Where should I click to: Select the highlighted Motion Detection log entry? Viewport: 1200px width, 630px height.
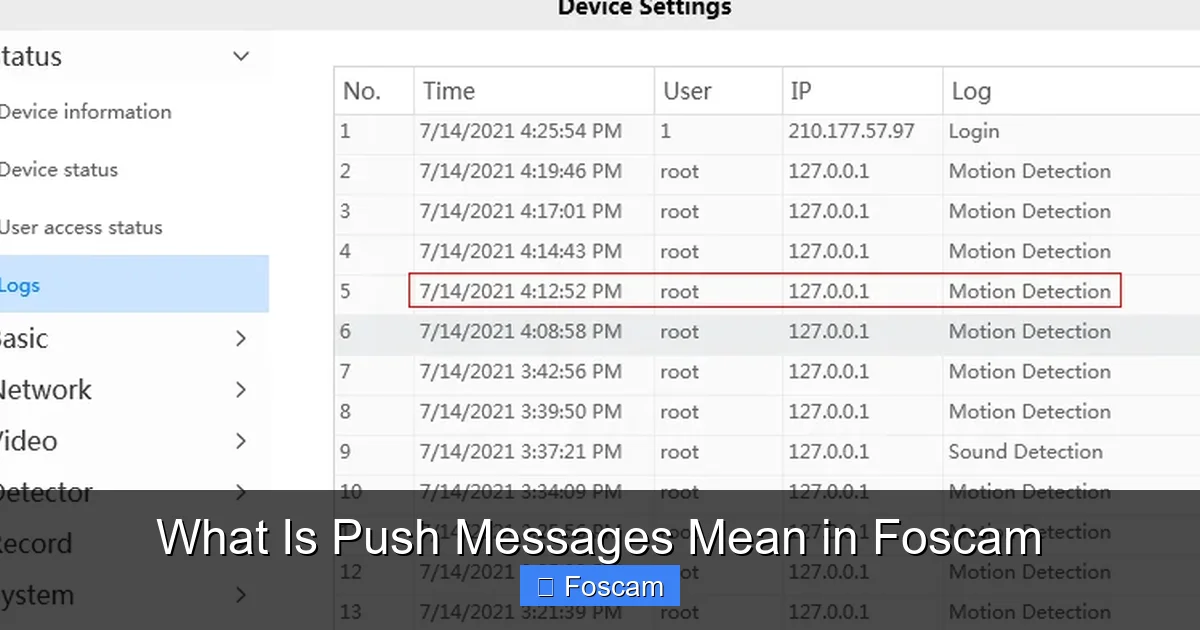tap(766, 291)
